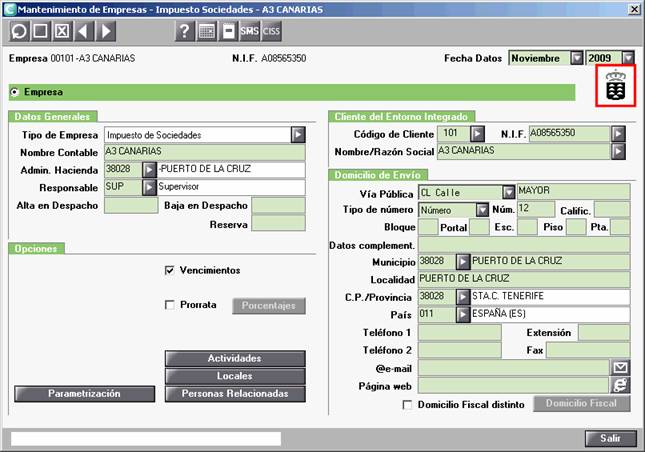Screen dimensions: 645x452
Task: Open lookup arrow next to Responsable code SUP
Action: click(149, 187)
